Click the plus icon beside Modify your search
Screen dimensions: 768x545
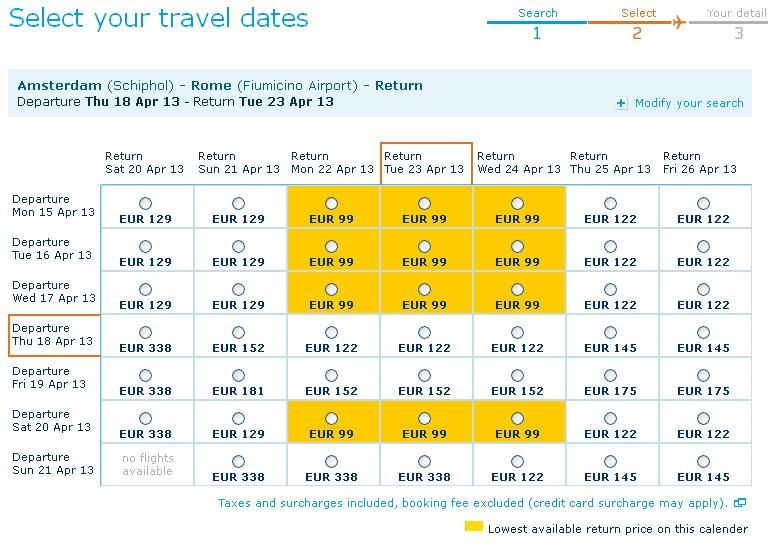[x=621, y=103]
